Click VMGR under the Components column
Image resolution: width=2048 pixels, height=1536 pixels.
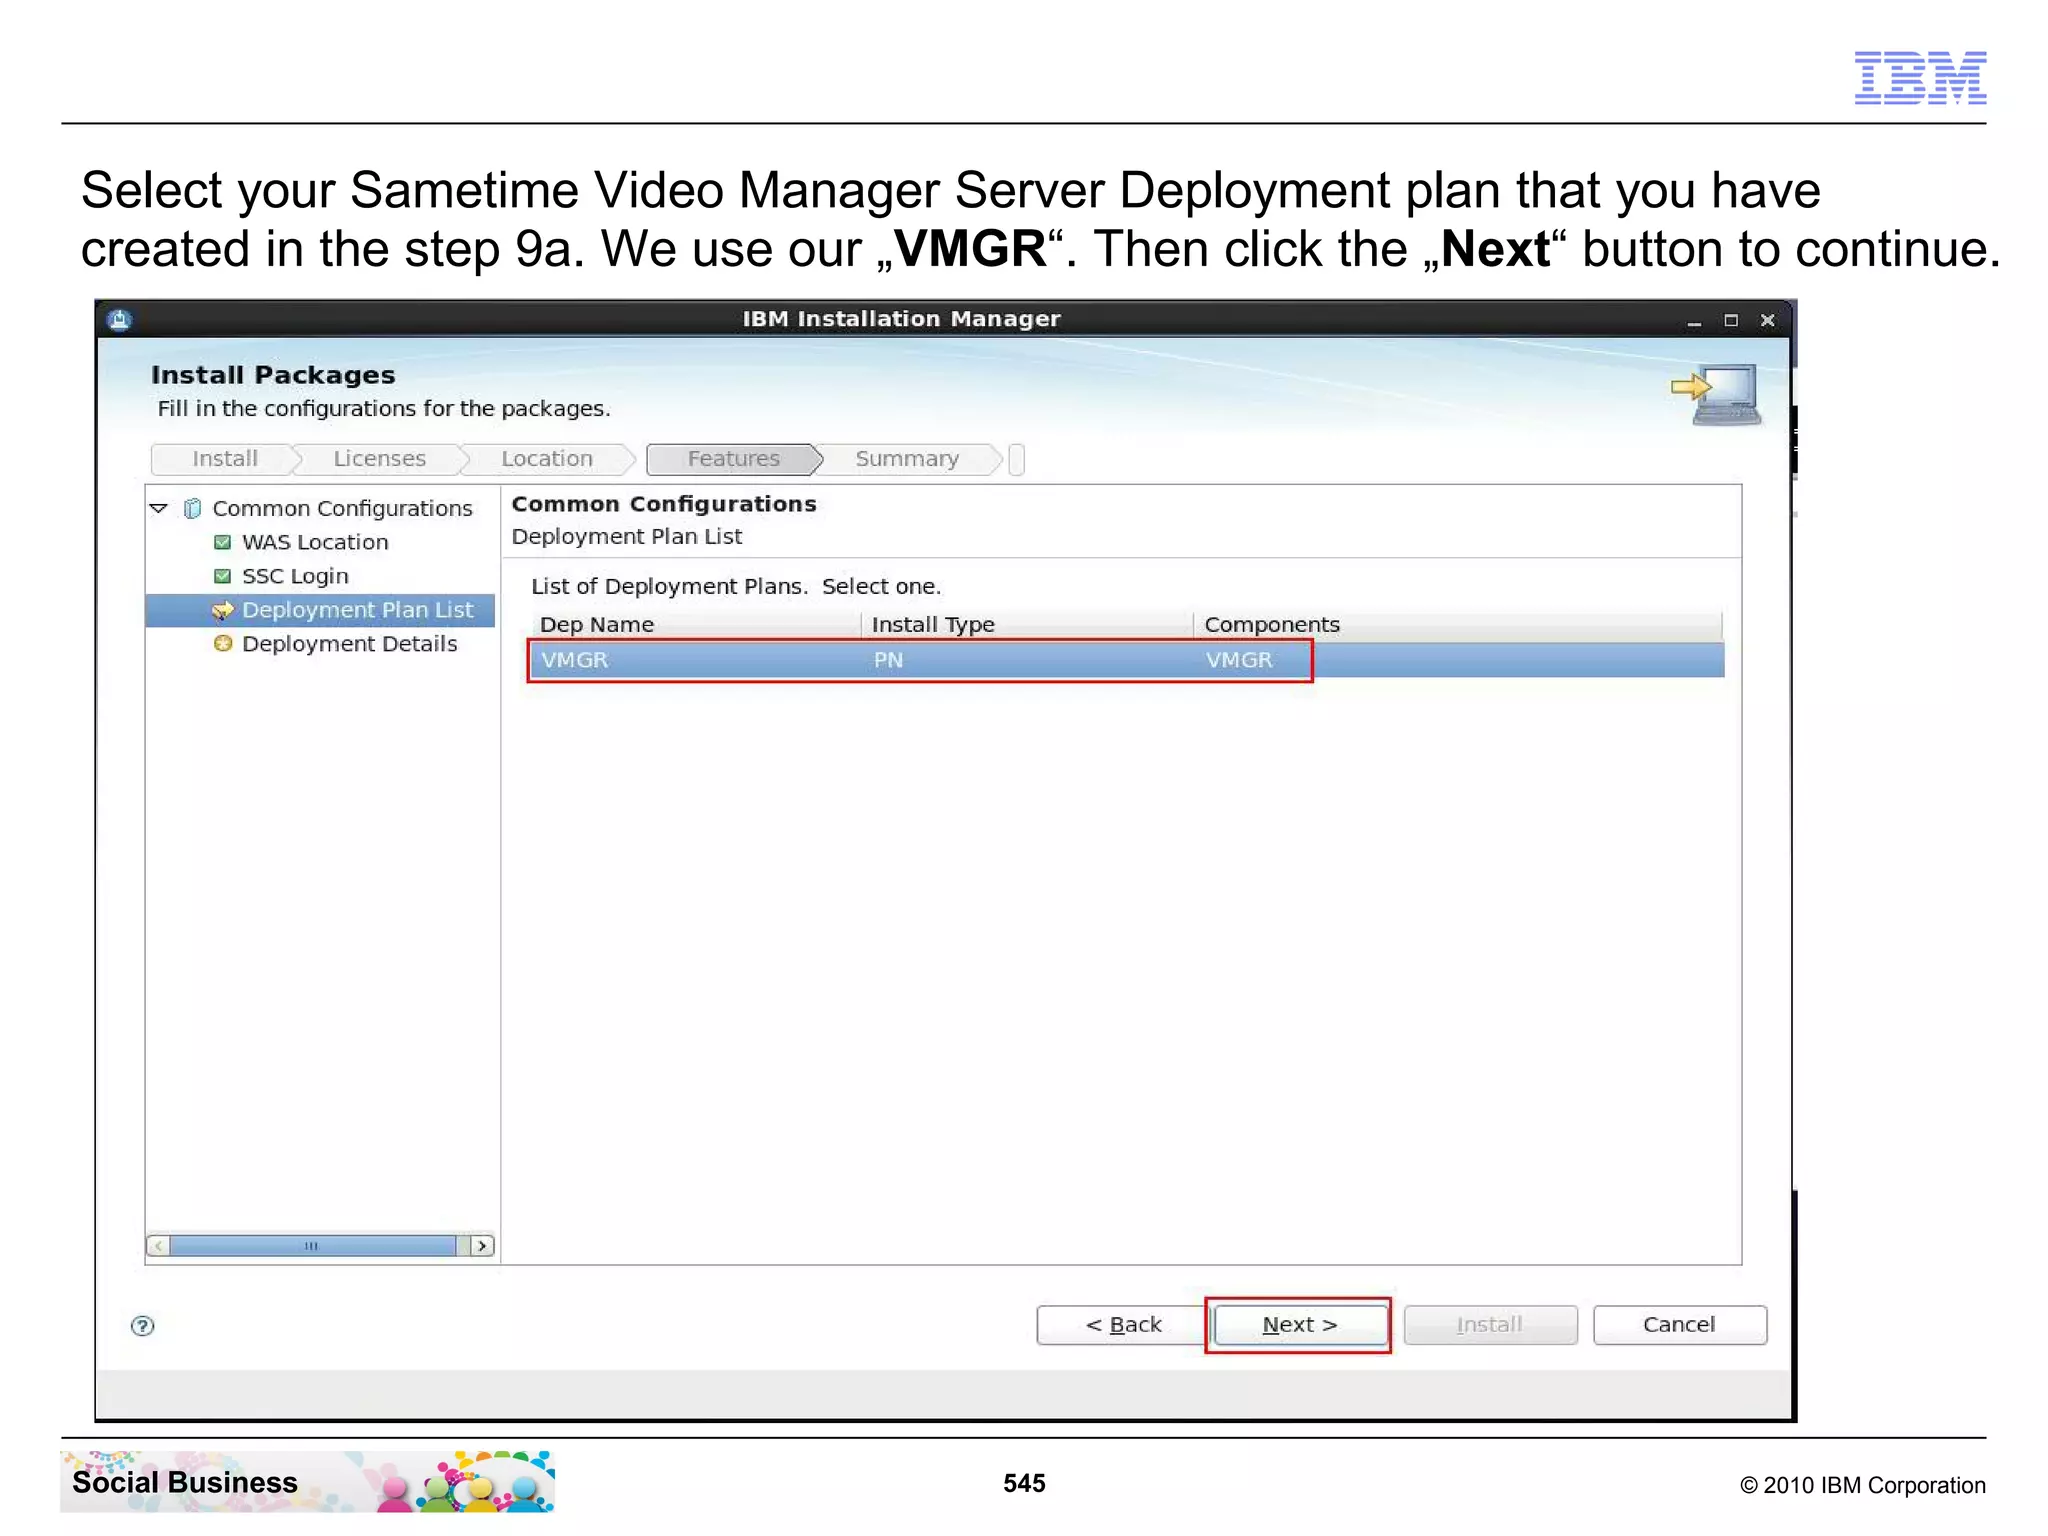coord(1239,660)
